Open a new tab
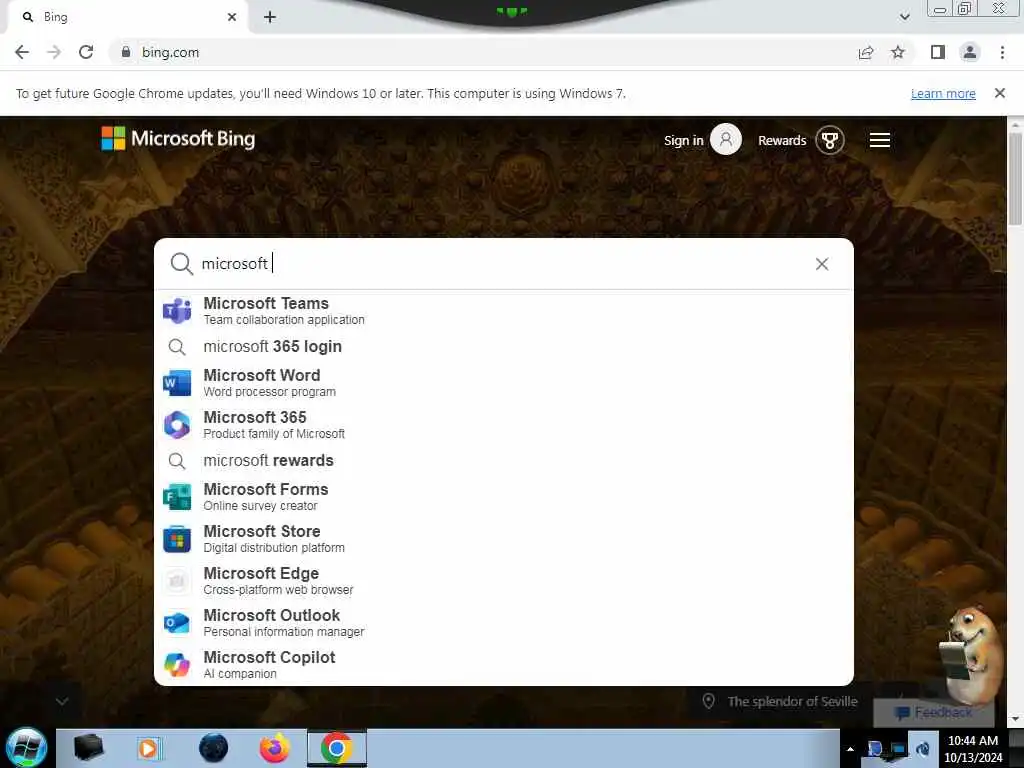 [x=270, y=17]
